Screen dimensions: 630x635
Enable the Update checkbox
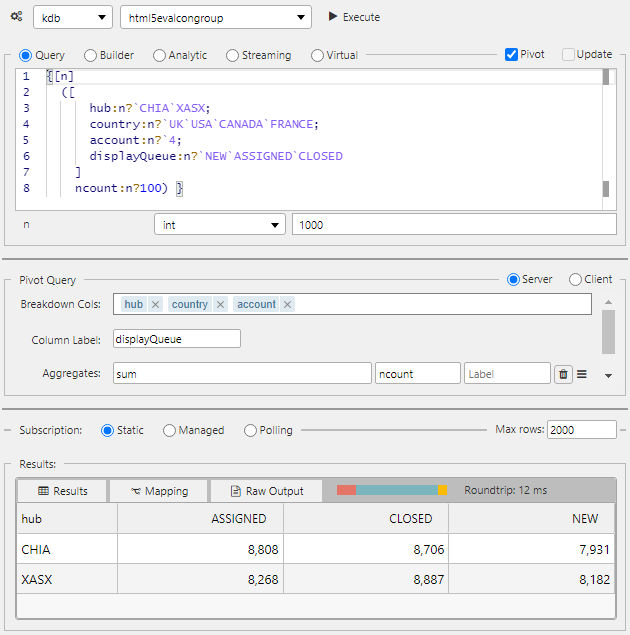click(x=568, y=55)
